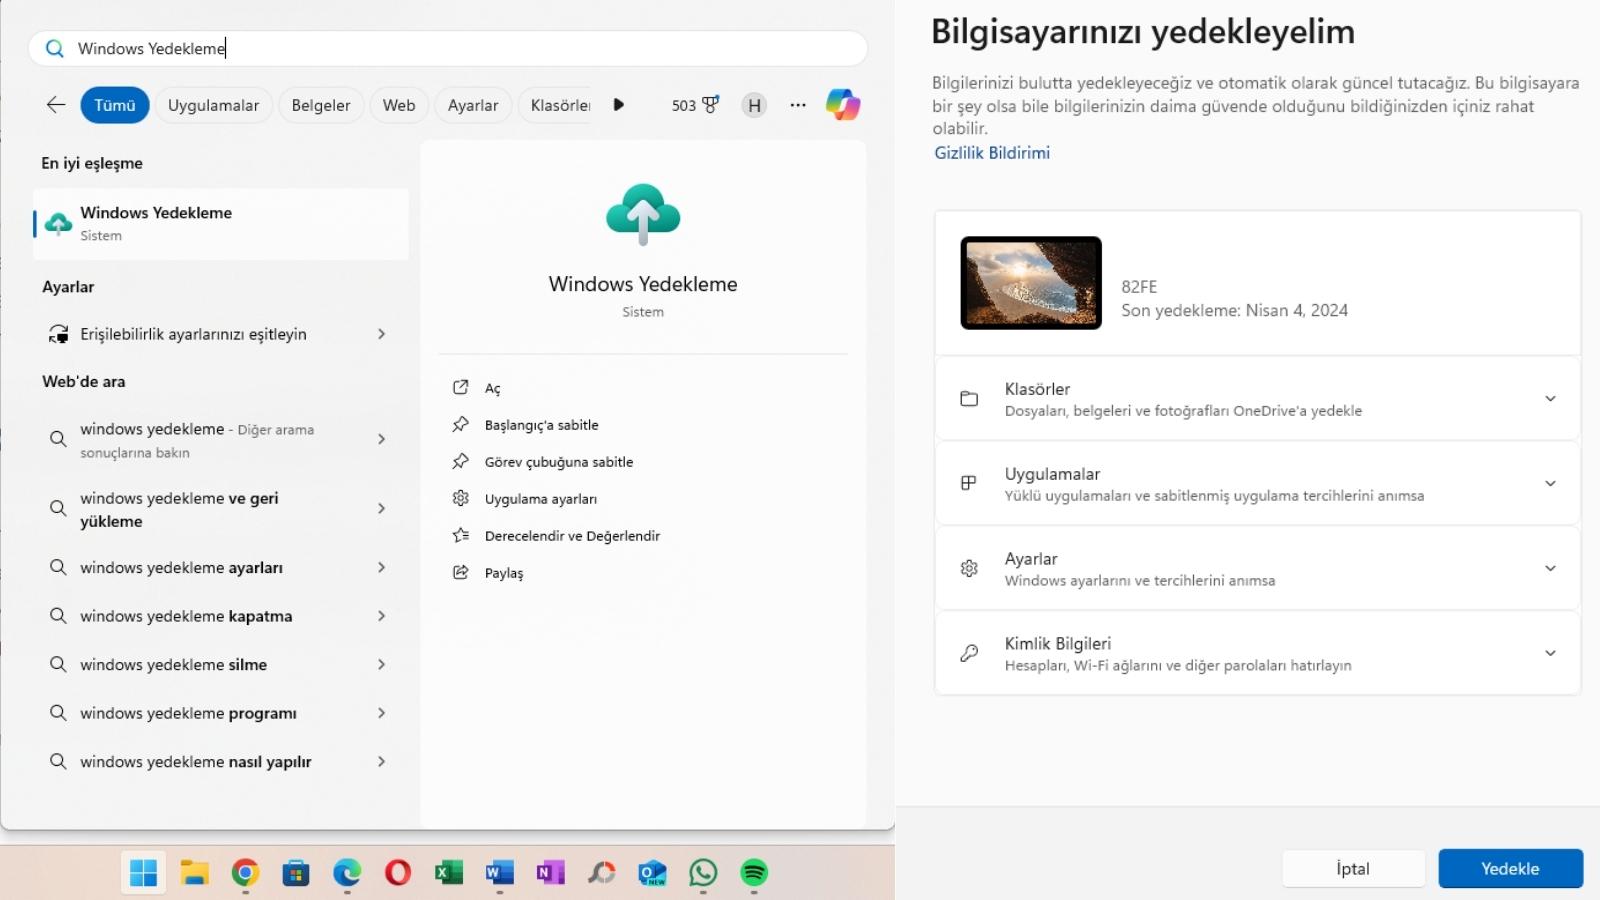Image resolution: width=1600 pixels, height=900 pixels.
Task: Expand chevron for windows yedekleme ve geri yükleme
Action: point(381,509)
